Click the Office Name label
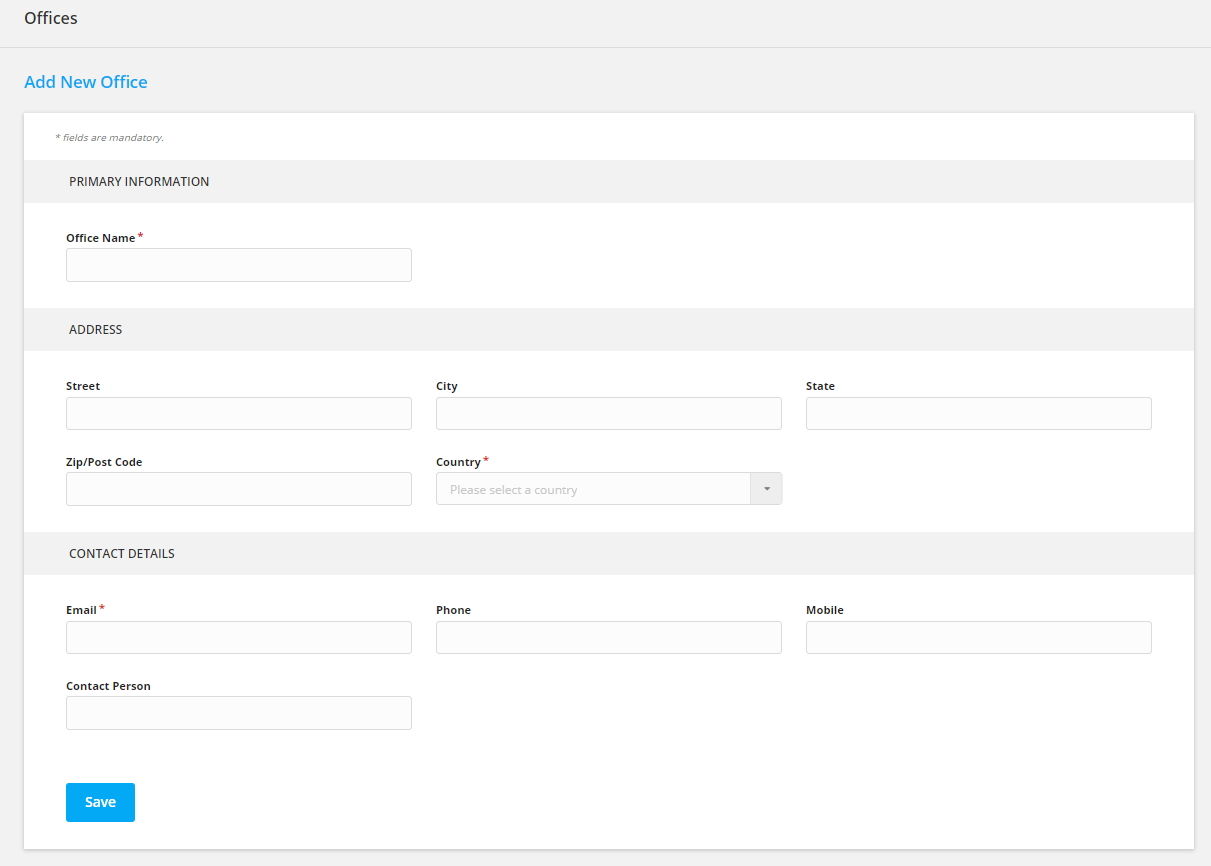 click(x=101, y=238)
